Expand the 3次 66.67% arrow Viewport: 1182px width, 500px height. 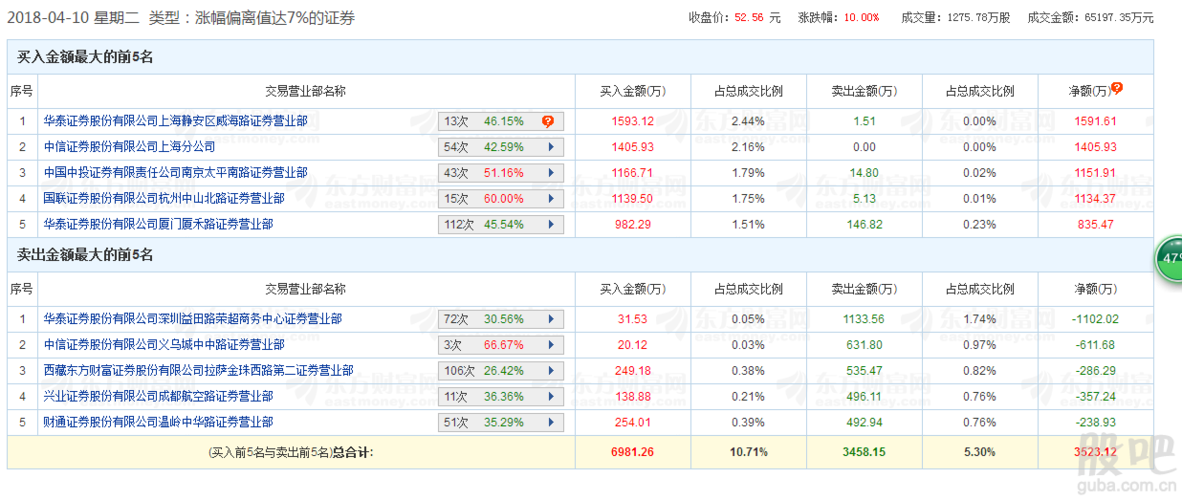click(x=551, y=345)
